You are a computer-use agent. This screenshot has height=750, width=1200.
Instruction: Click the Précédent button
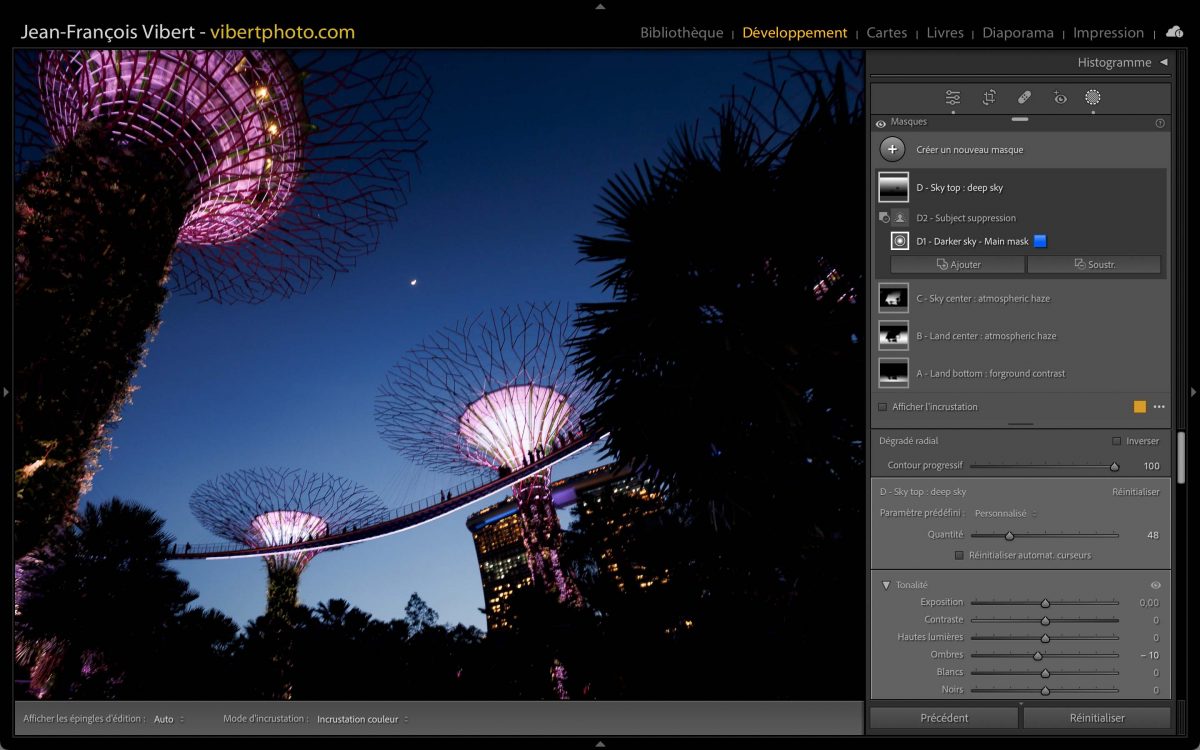pos(944,718)
